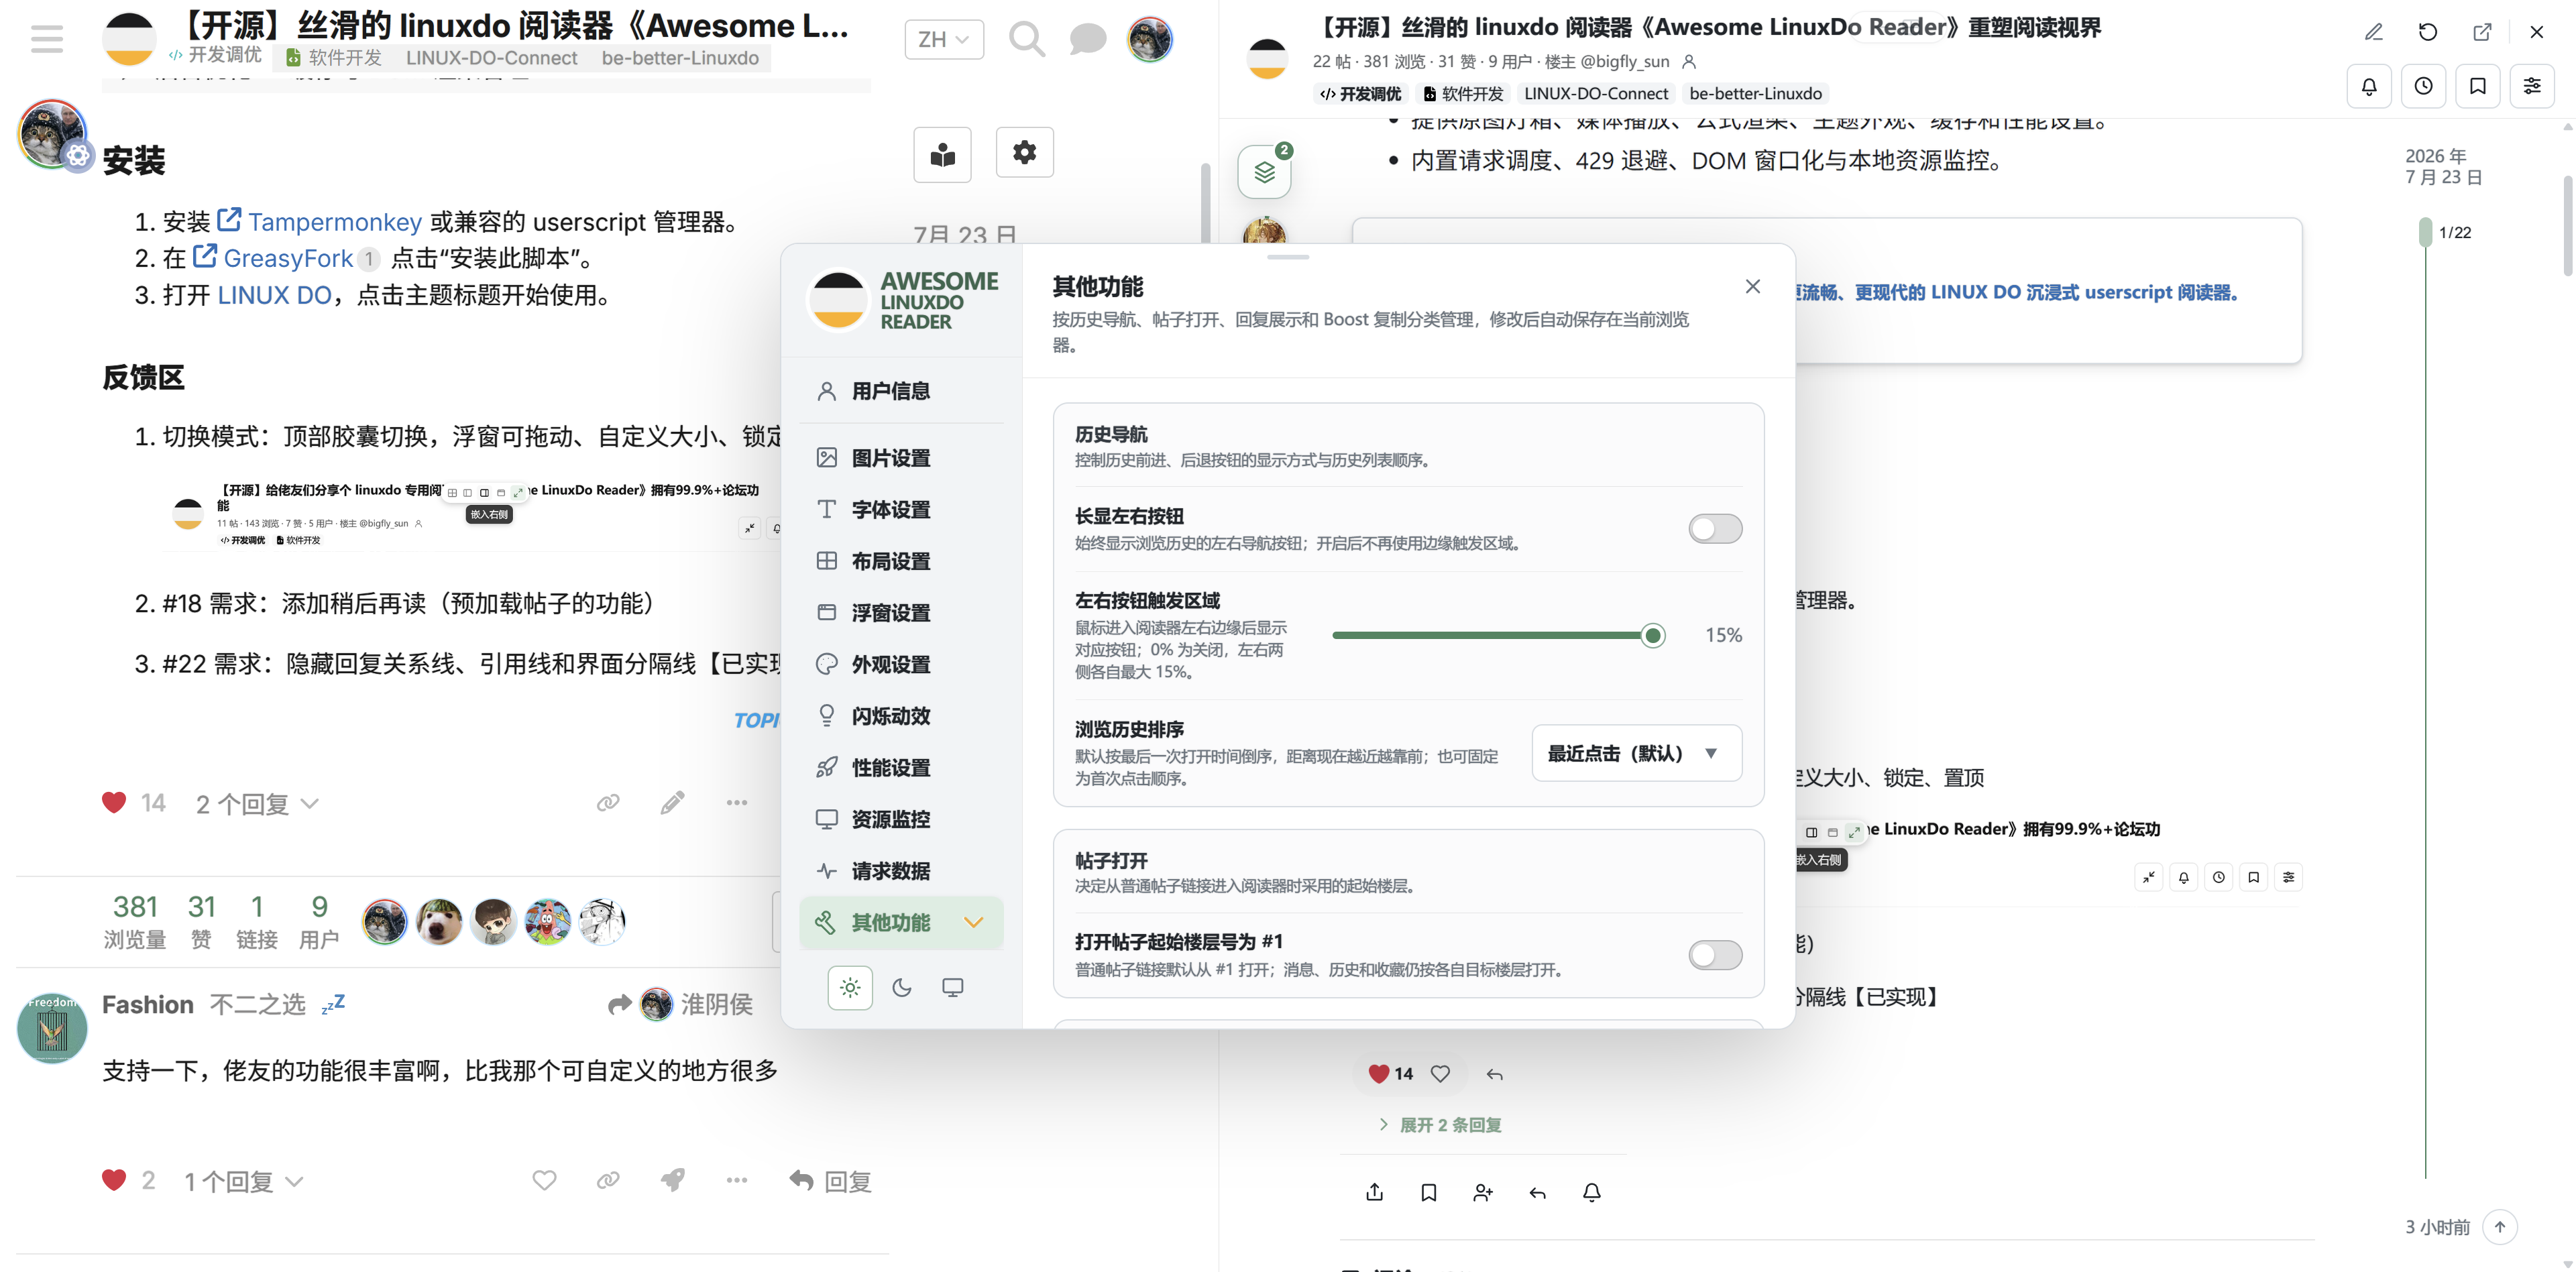Switch to system theme monitor icon
Screen dimensions: 2576x1272
(952, 988)
